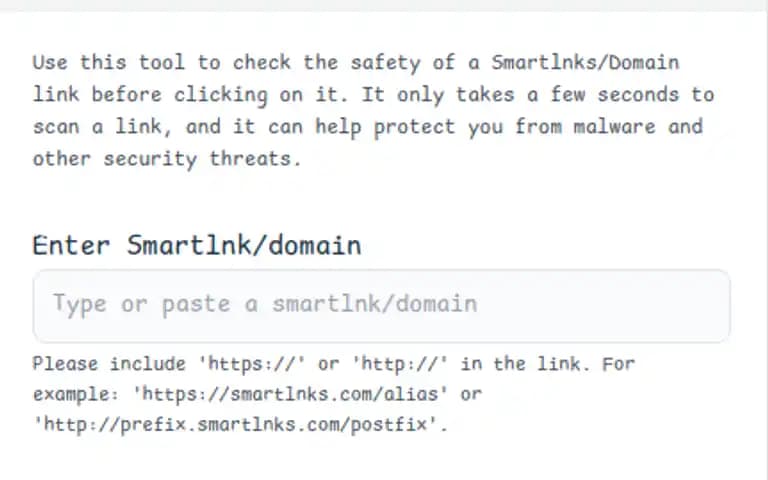Select the 'https://' text in the hint
768x480 pixels.
pyautogui.click(x=252, y=364)
